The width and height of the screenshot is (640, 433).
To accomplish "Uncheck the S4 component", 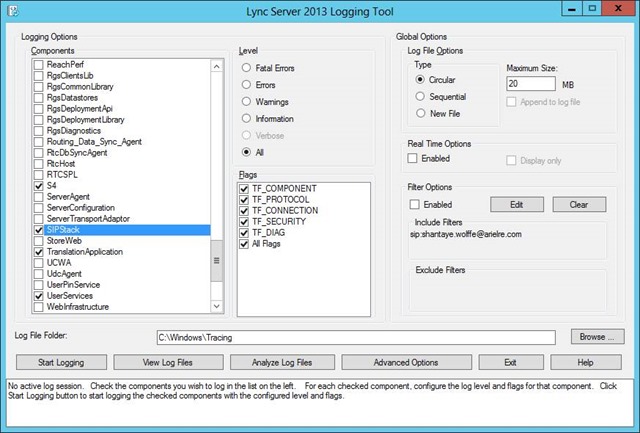I will [x=39, y=186].
